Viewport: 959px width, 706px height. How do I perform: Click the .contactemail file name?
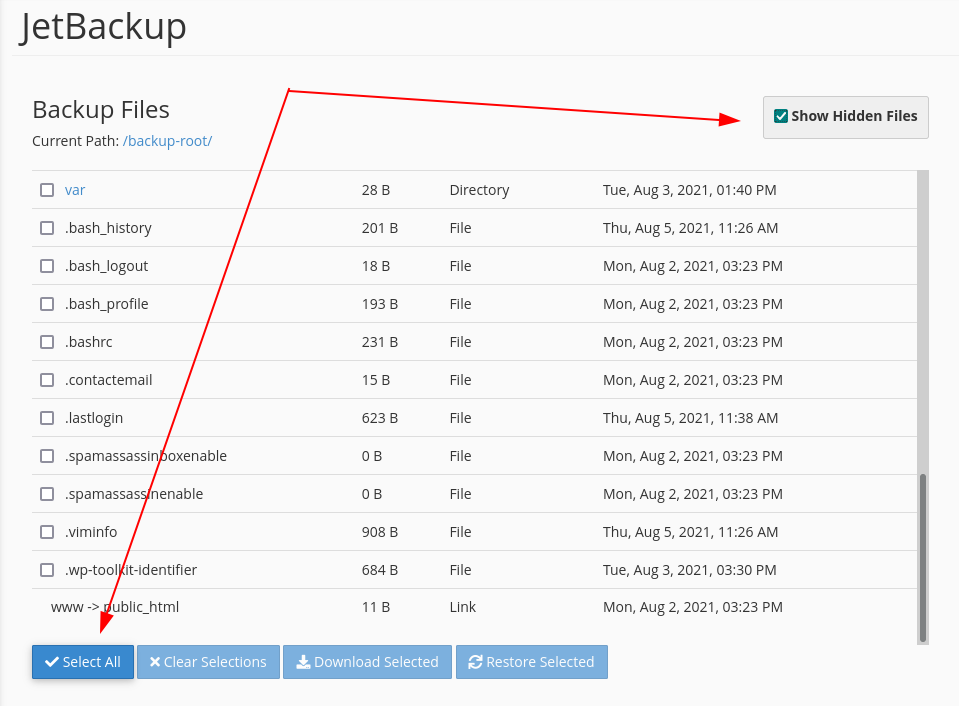pyautogui.click(x=108, y=380)
